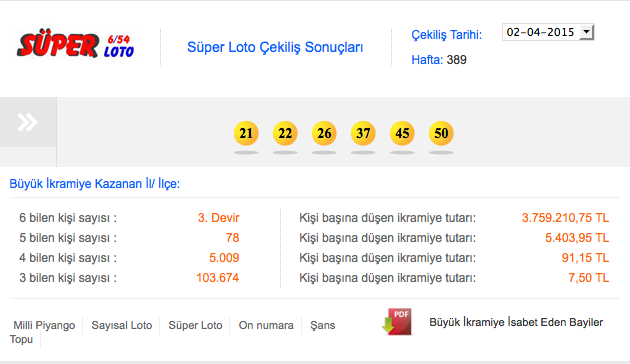The image size is (630, 364).
Task: Open the On numara tab
Action: click(x=266, y=325)
